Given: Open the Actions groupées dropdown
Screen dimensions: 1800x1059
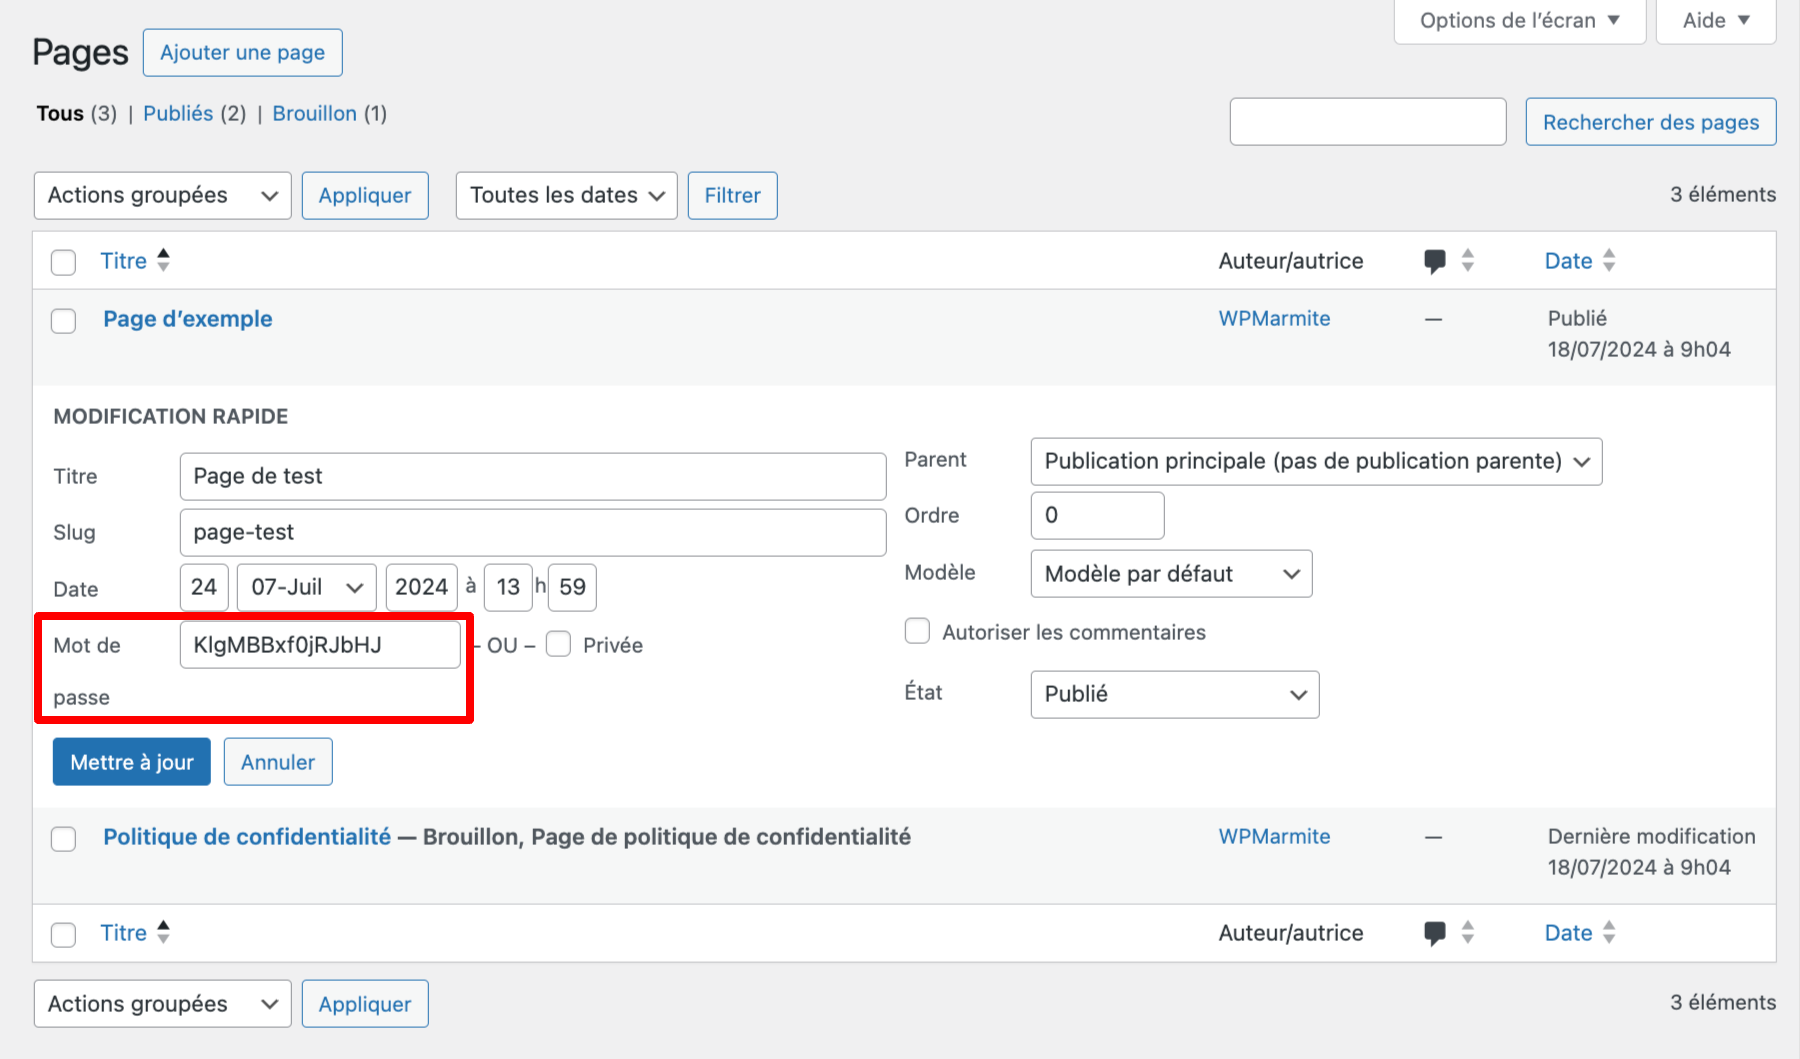Looking at the screenshot, I should click(162, 195).
